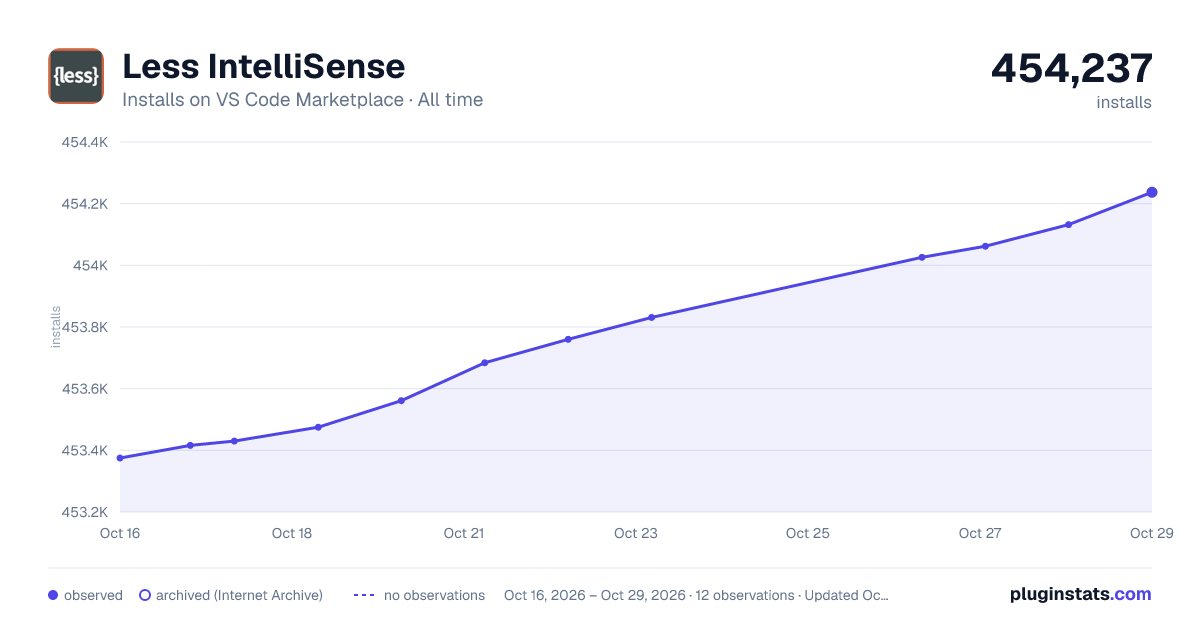Click the 453.6K y-axis label
This screenshot has height=630, width=1200.
click(x=84, y=389)
